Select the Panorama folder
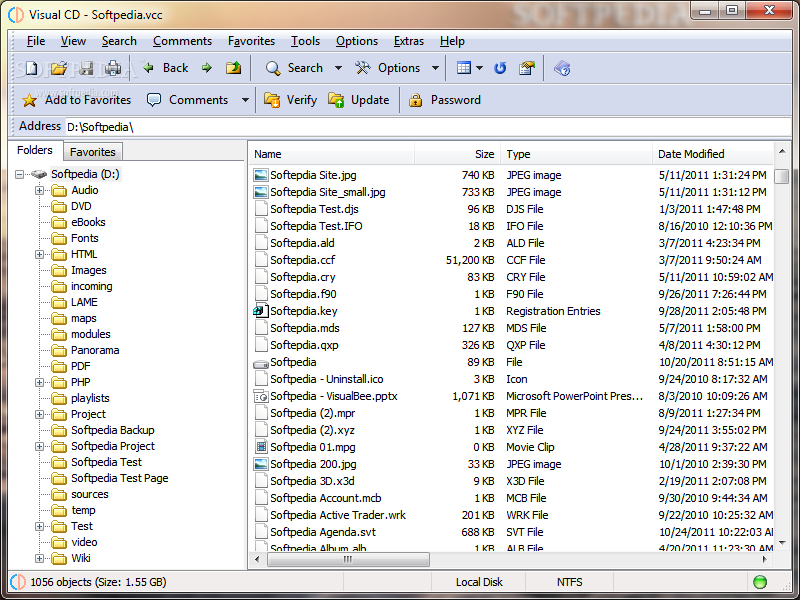 coord(95,350)
